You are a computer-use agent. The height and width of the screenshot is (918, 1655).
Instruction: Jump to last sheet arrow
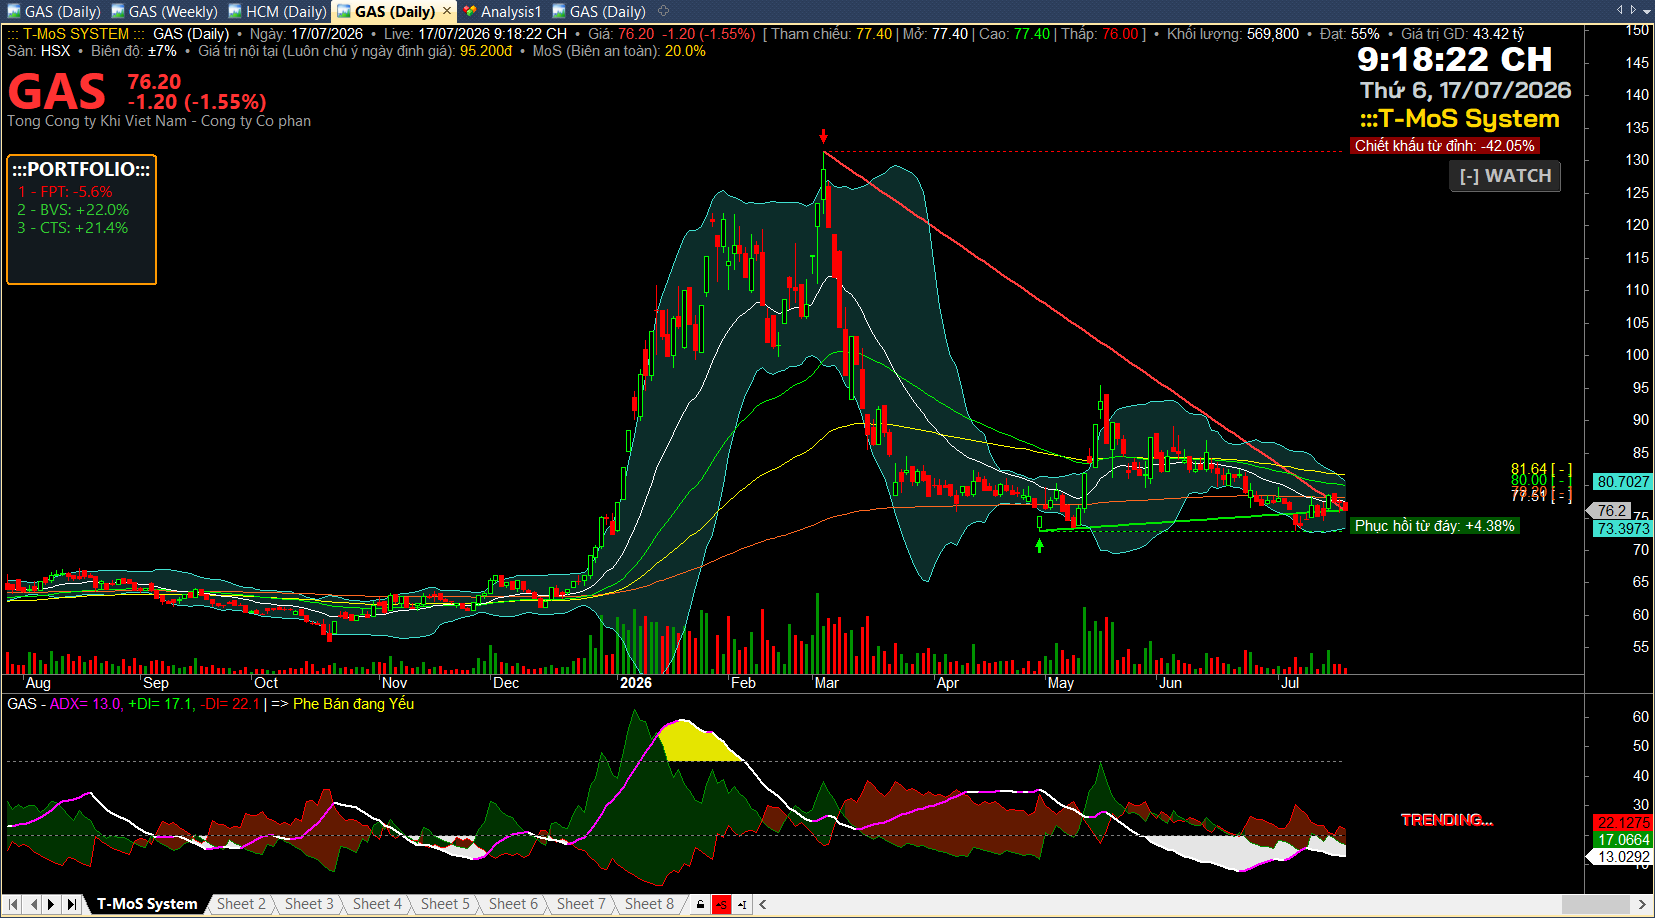pyautogui.click(x=71, y=904)
